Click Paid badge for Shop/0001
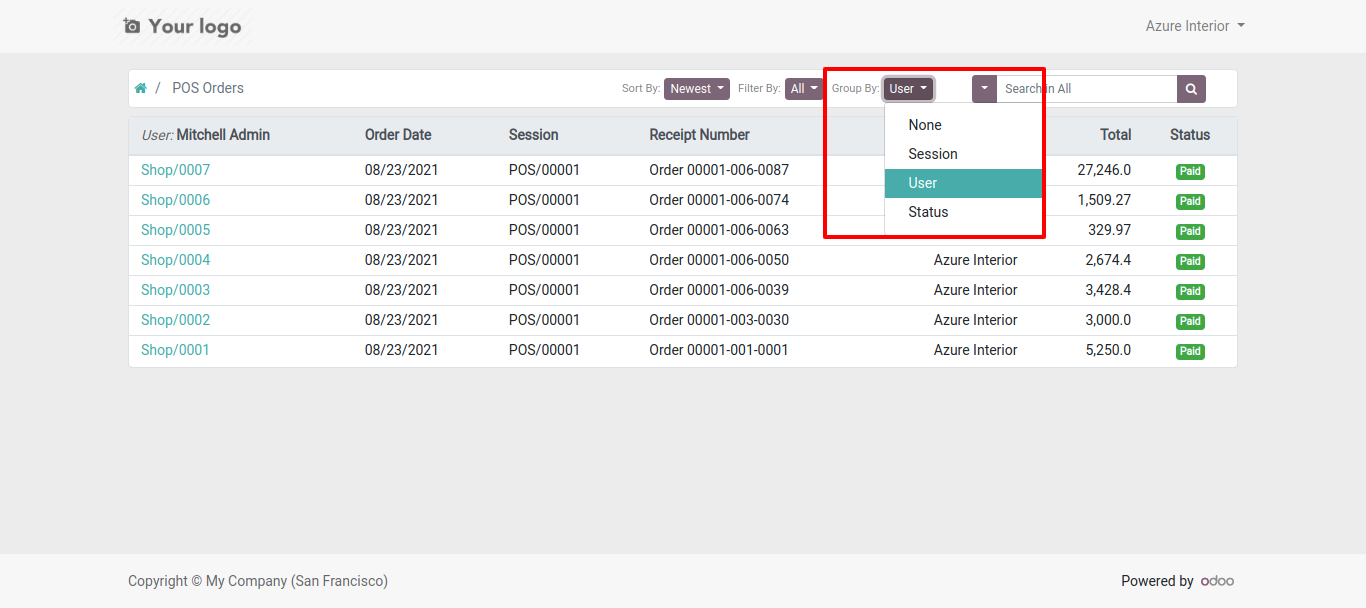 (1190, 351)
